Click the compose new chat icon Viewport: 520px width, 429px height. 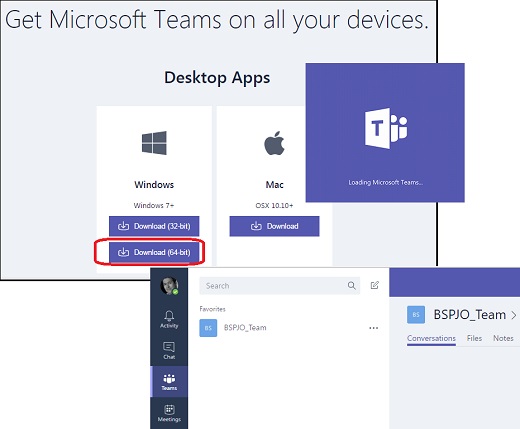click(375, 285)
